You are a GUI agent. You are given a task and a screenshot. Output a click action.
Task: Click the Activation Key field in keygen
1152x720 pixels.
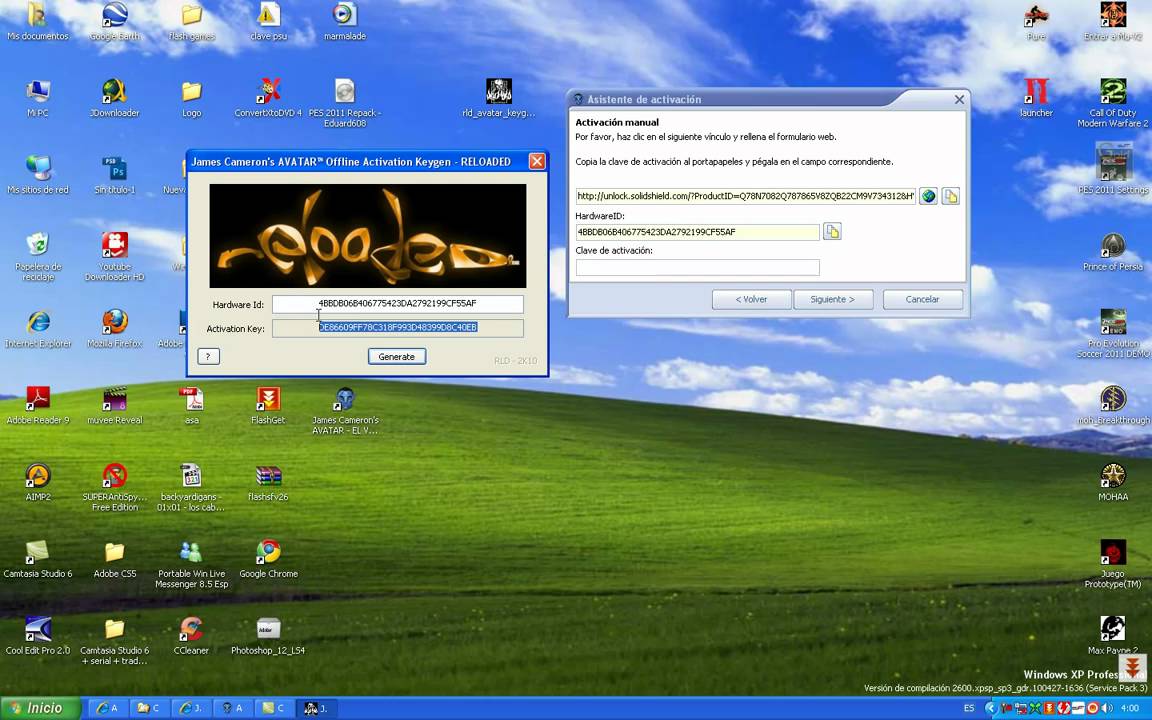(397, 328)
